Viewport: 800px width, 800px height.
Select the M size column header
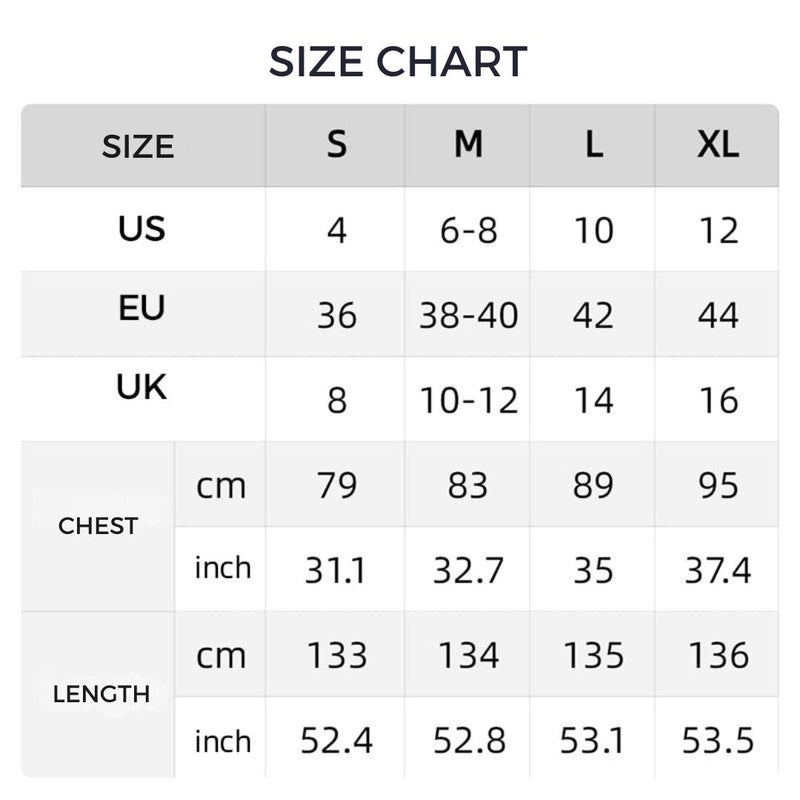pyautogui.click(x=468, y=145)
